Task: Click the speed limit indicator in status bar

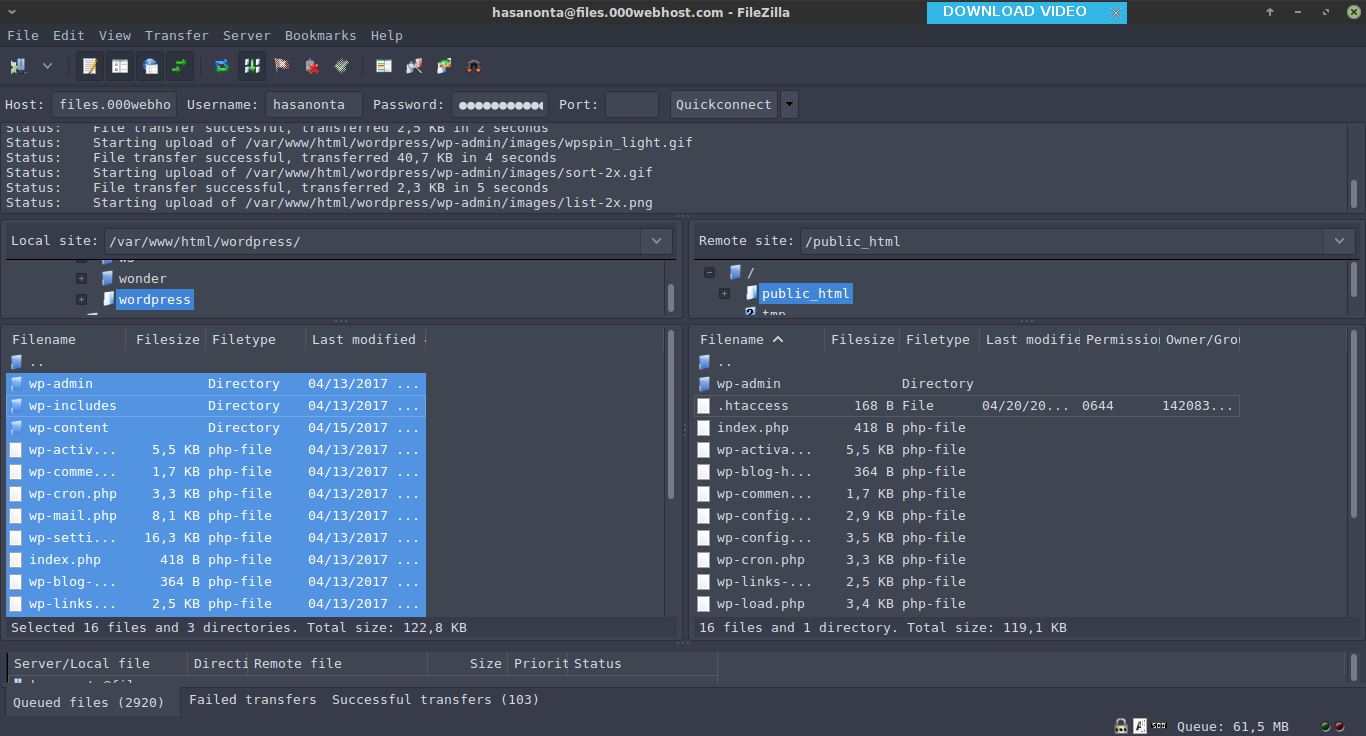Action: 1159,726
